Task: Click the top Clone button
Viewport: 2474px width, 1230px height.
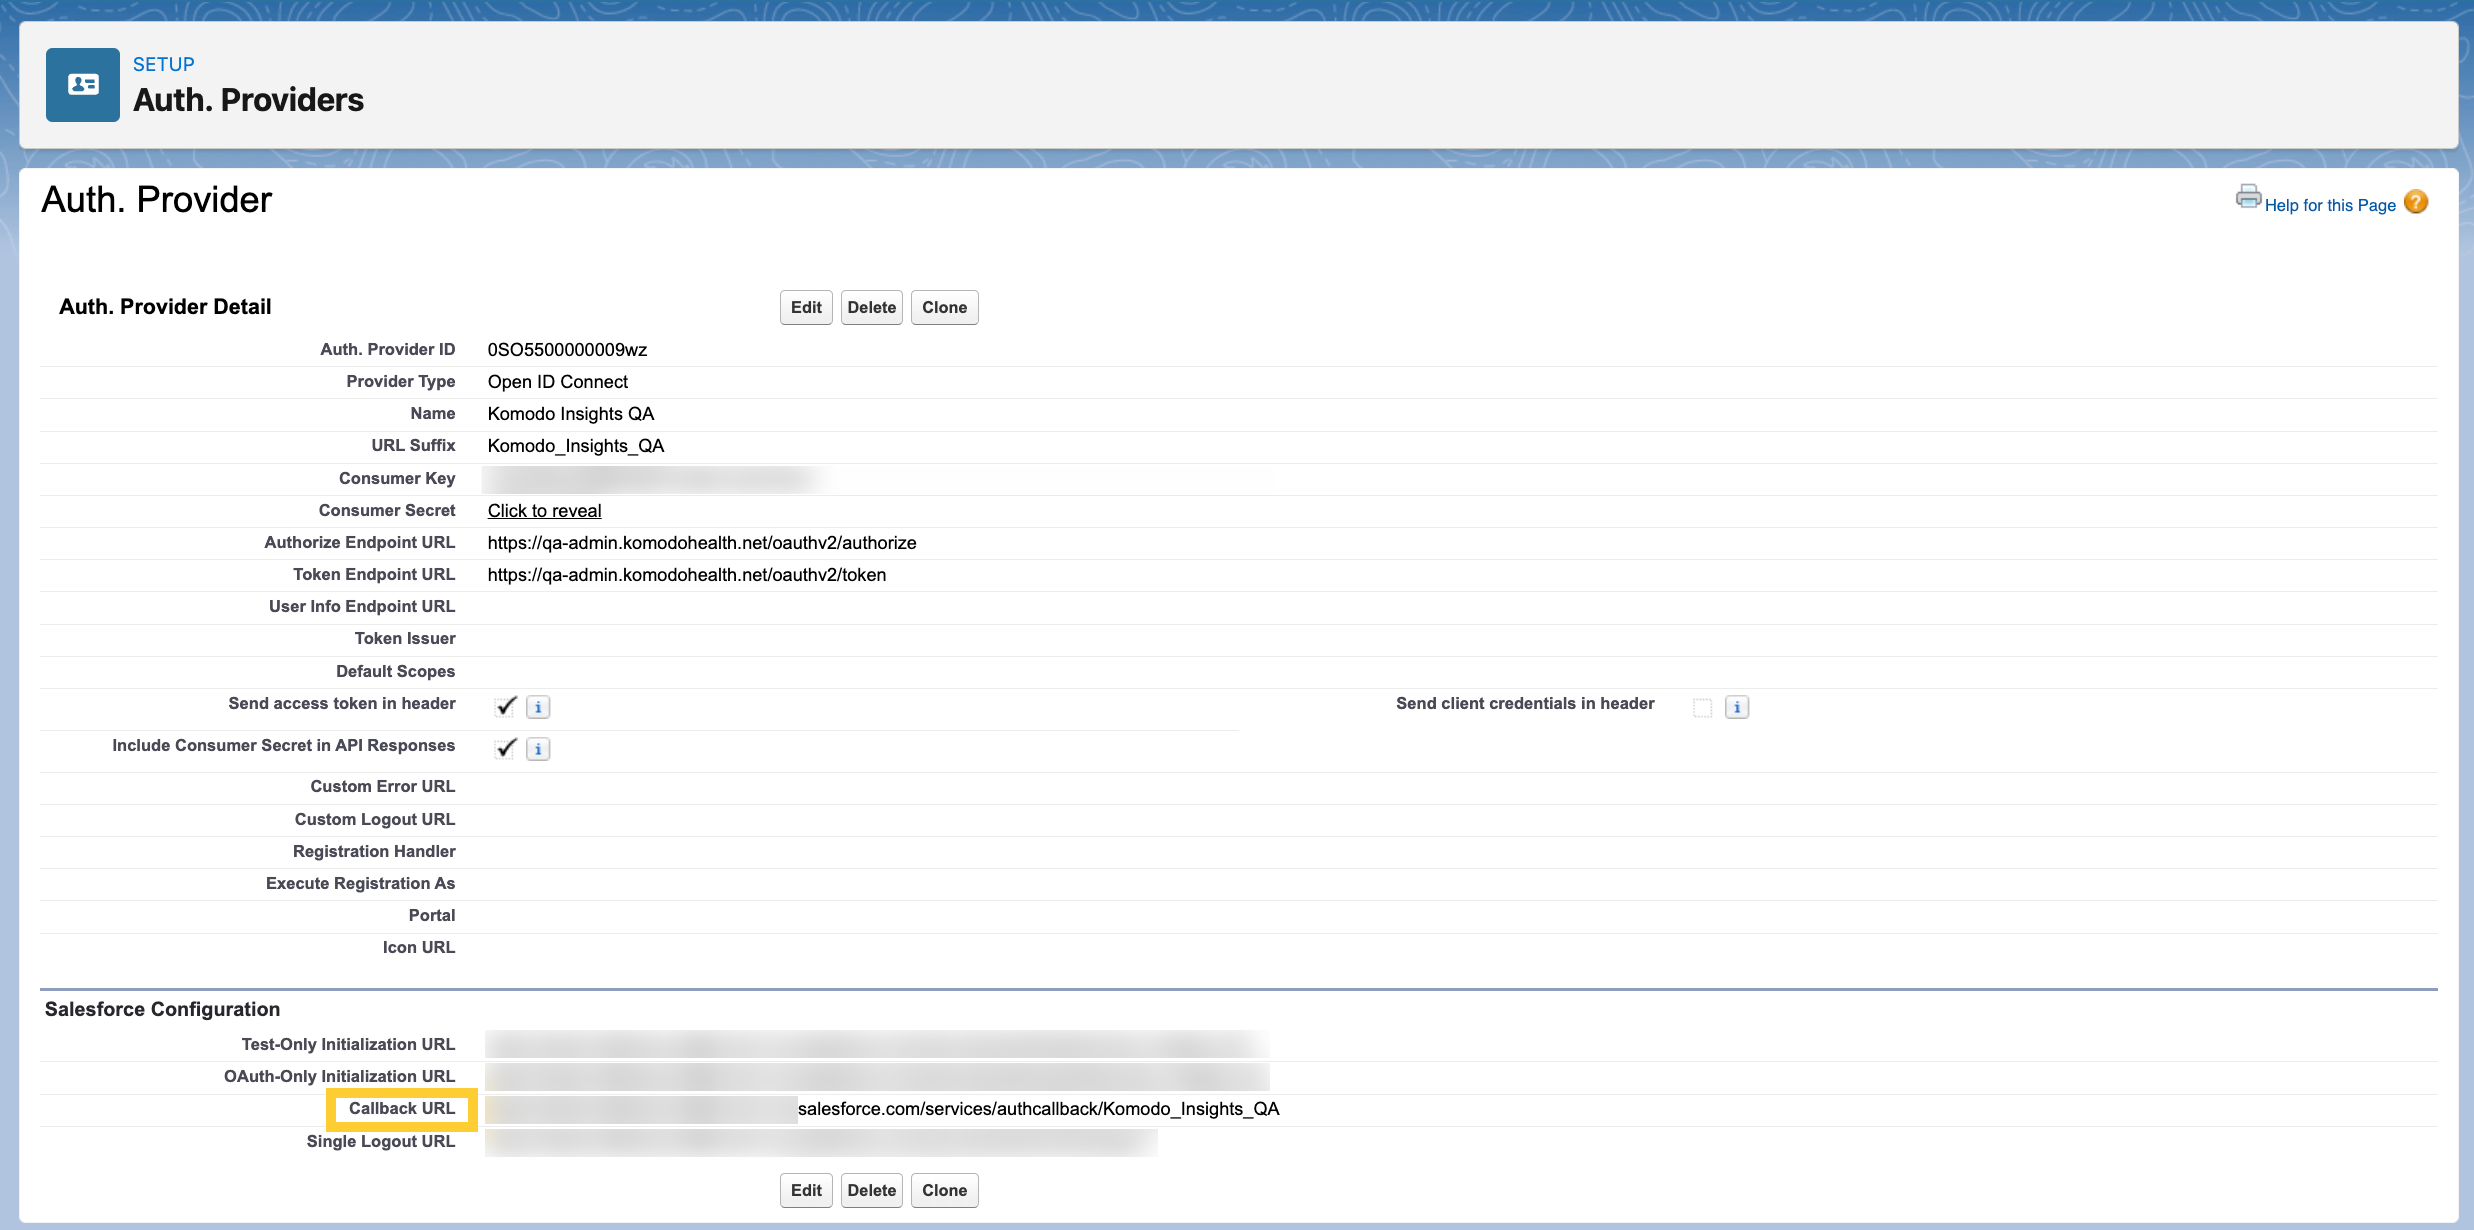Action: (944, 308)
